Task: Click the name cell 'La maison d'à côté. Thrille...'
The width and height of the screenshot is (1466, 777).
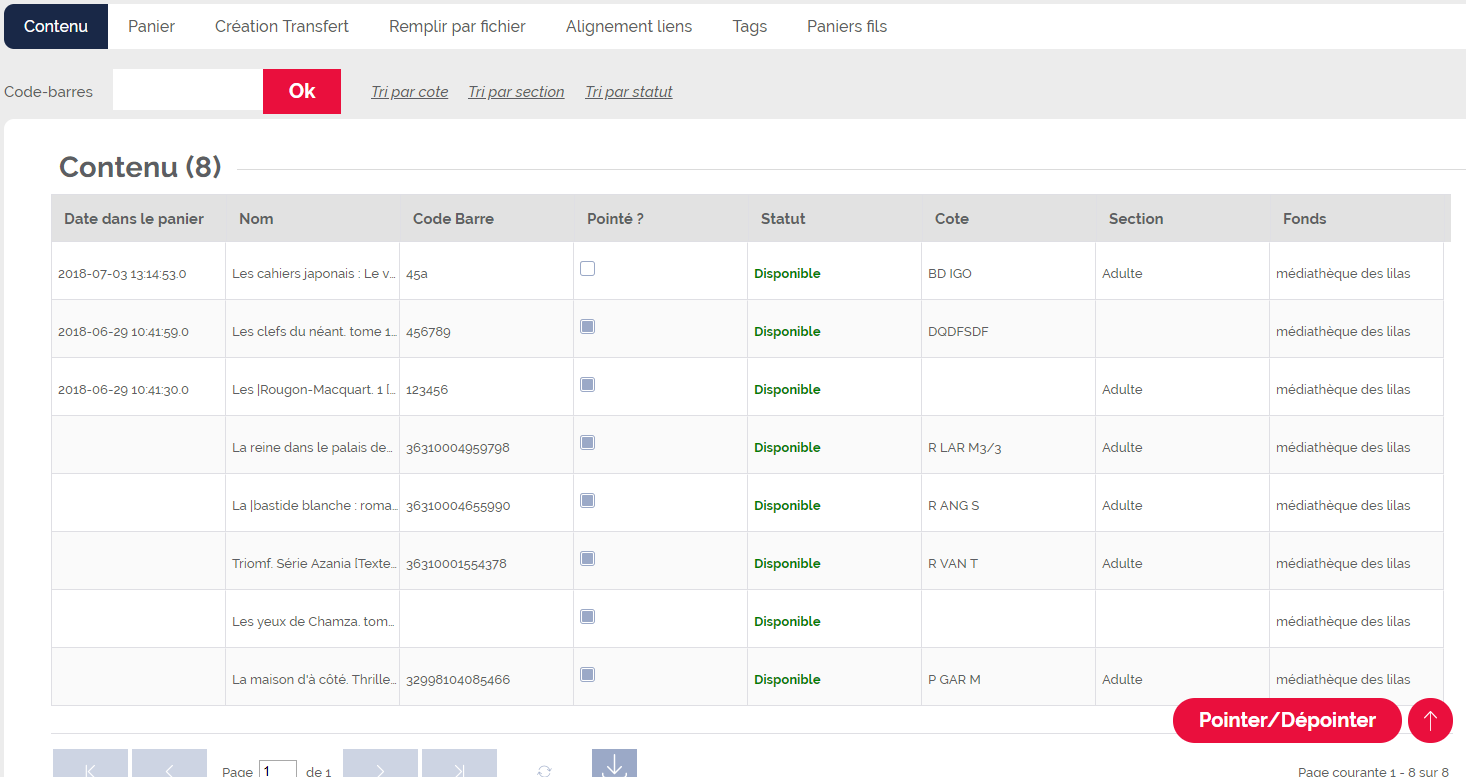Action: pyautogui.click(x=312, y=679)
